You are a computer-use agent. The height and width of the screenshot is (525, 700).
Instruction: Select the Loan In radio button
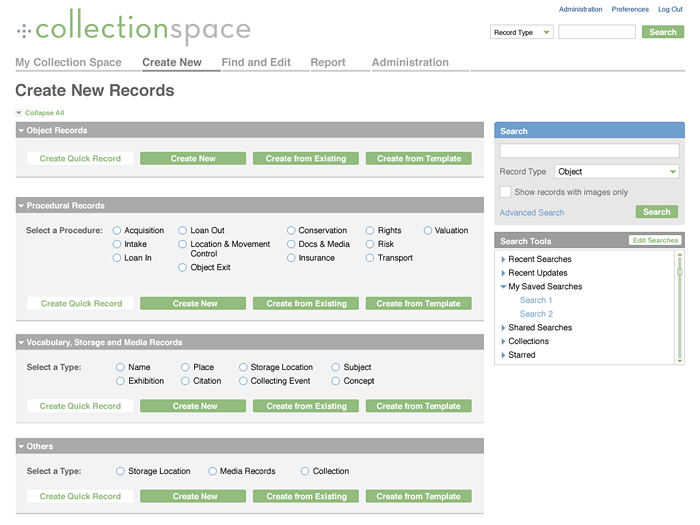(x=117, y=258)
